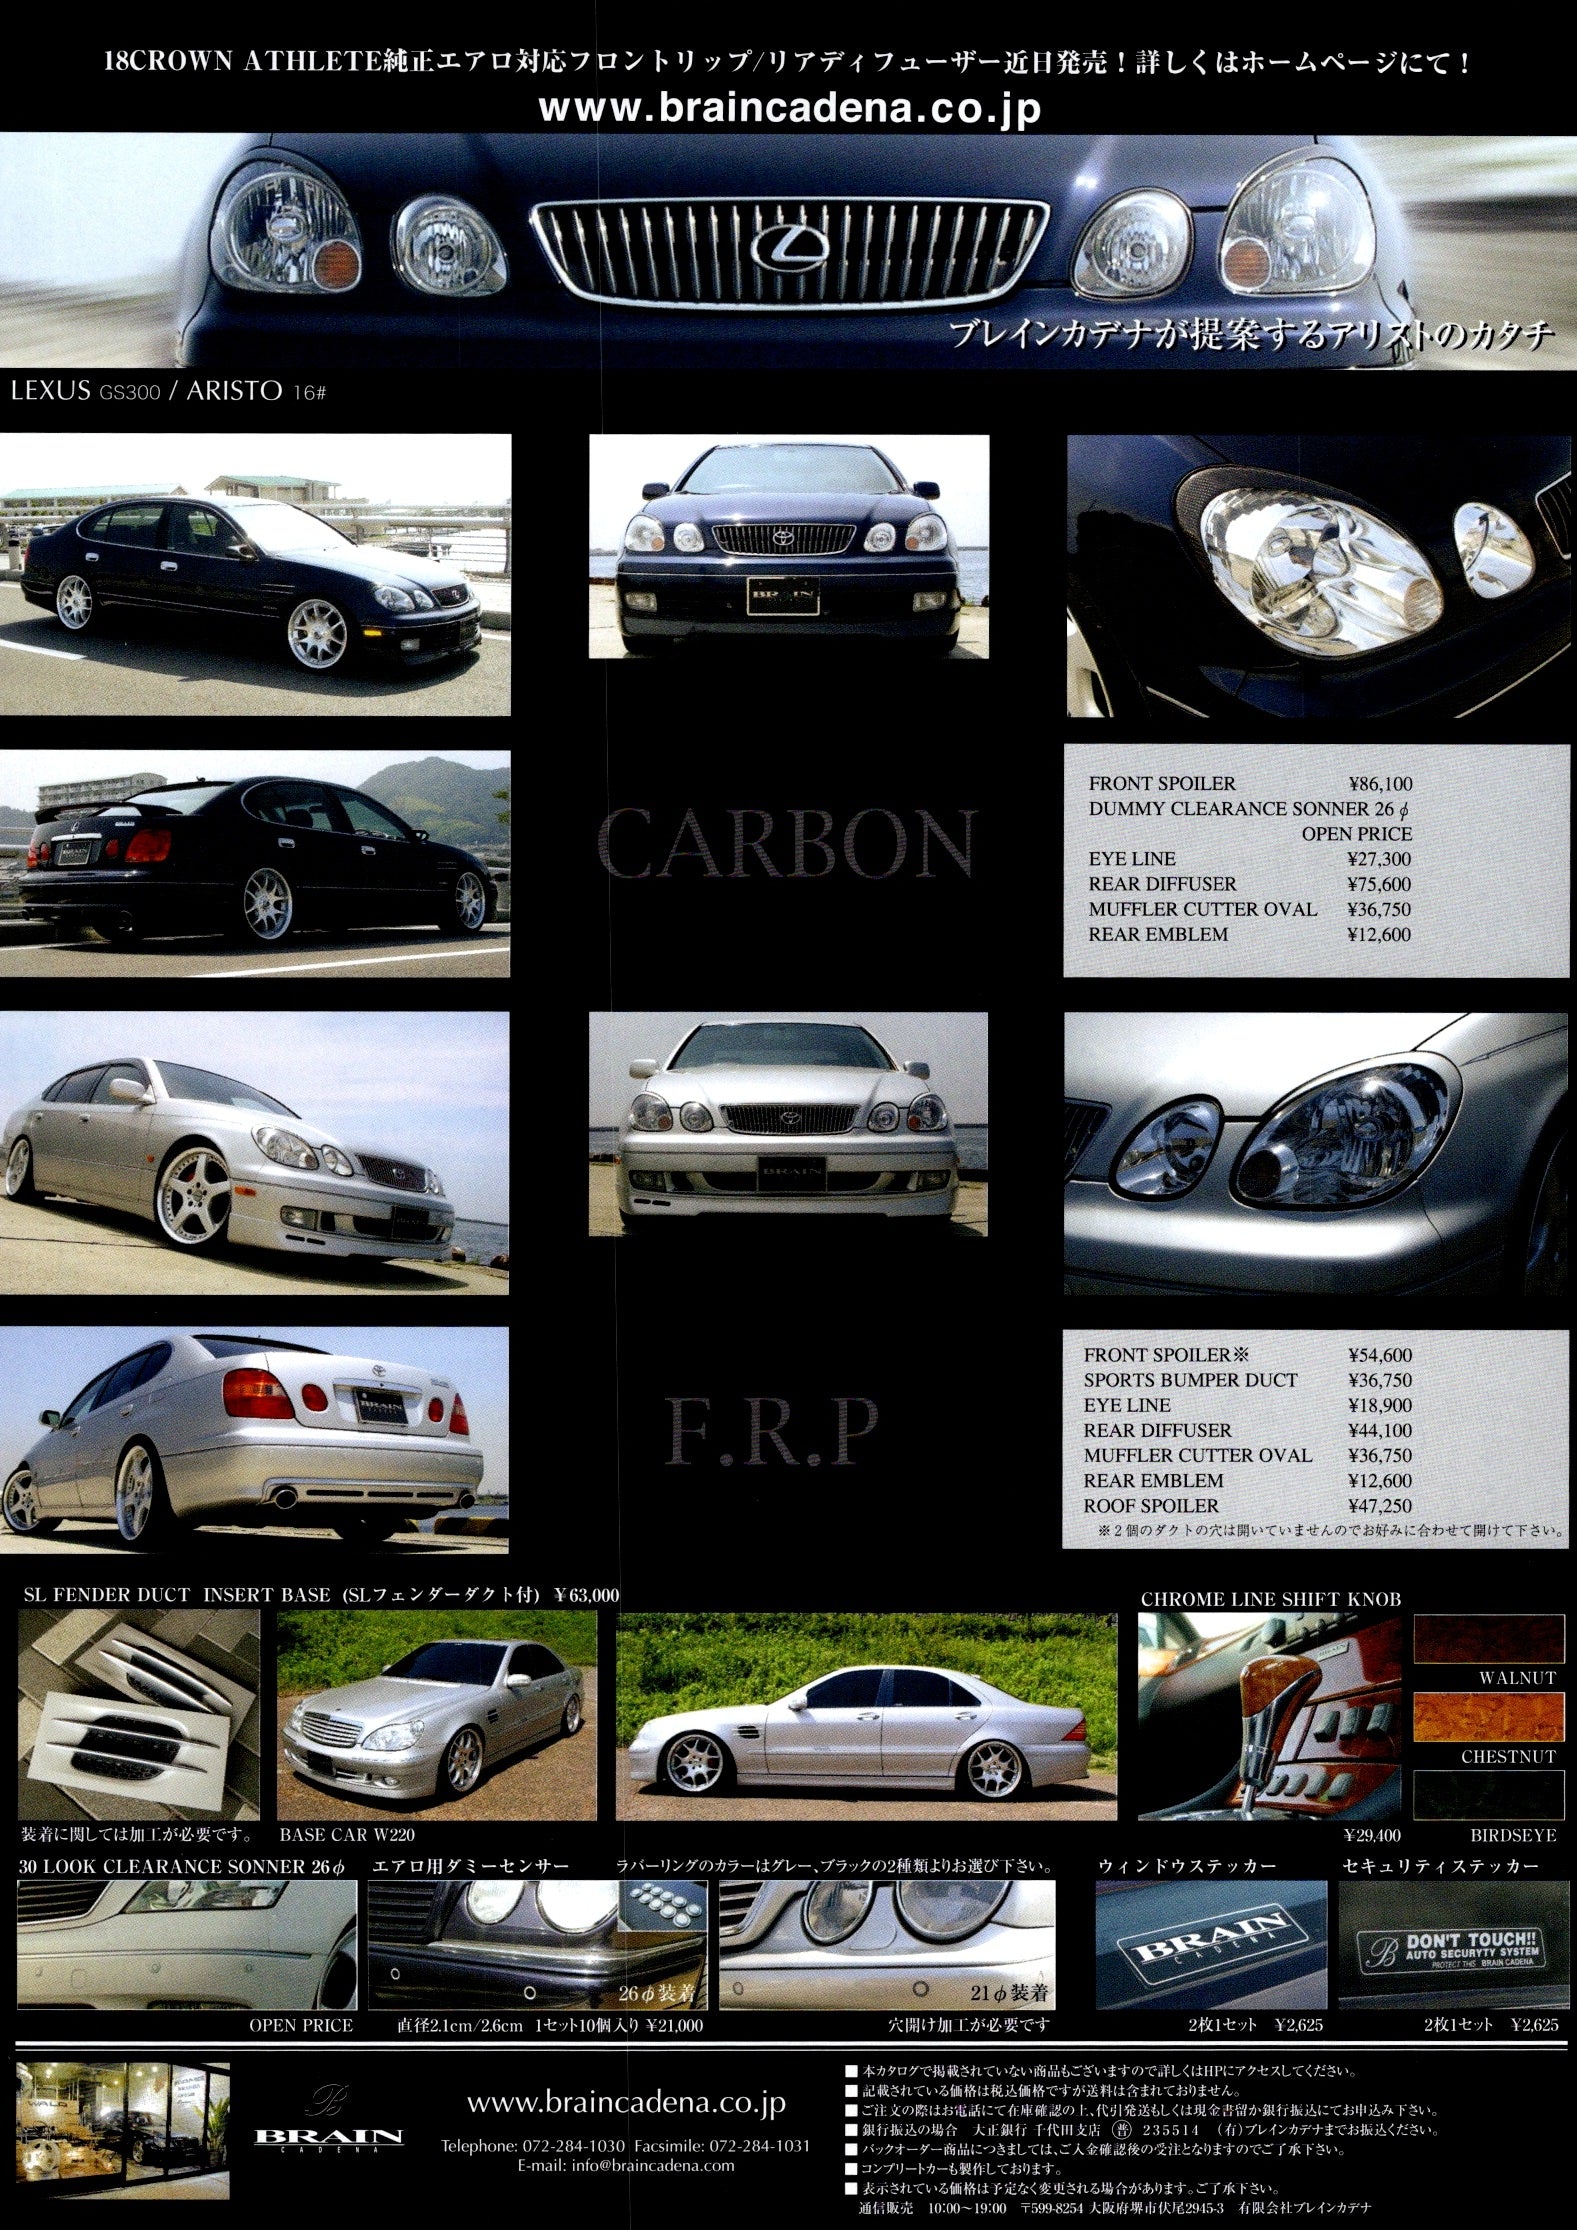This screenshot has width=1577, height=2230.
Task: Click the 'CHROME LINE SHIFT KNOB' heading
Action: pyautogui.click(x=1271, y=1599)
